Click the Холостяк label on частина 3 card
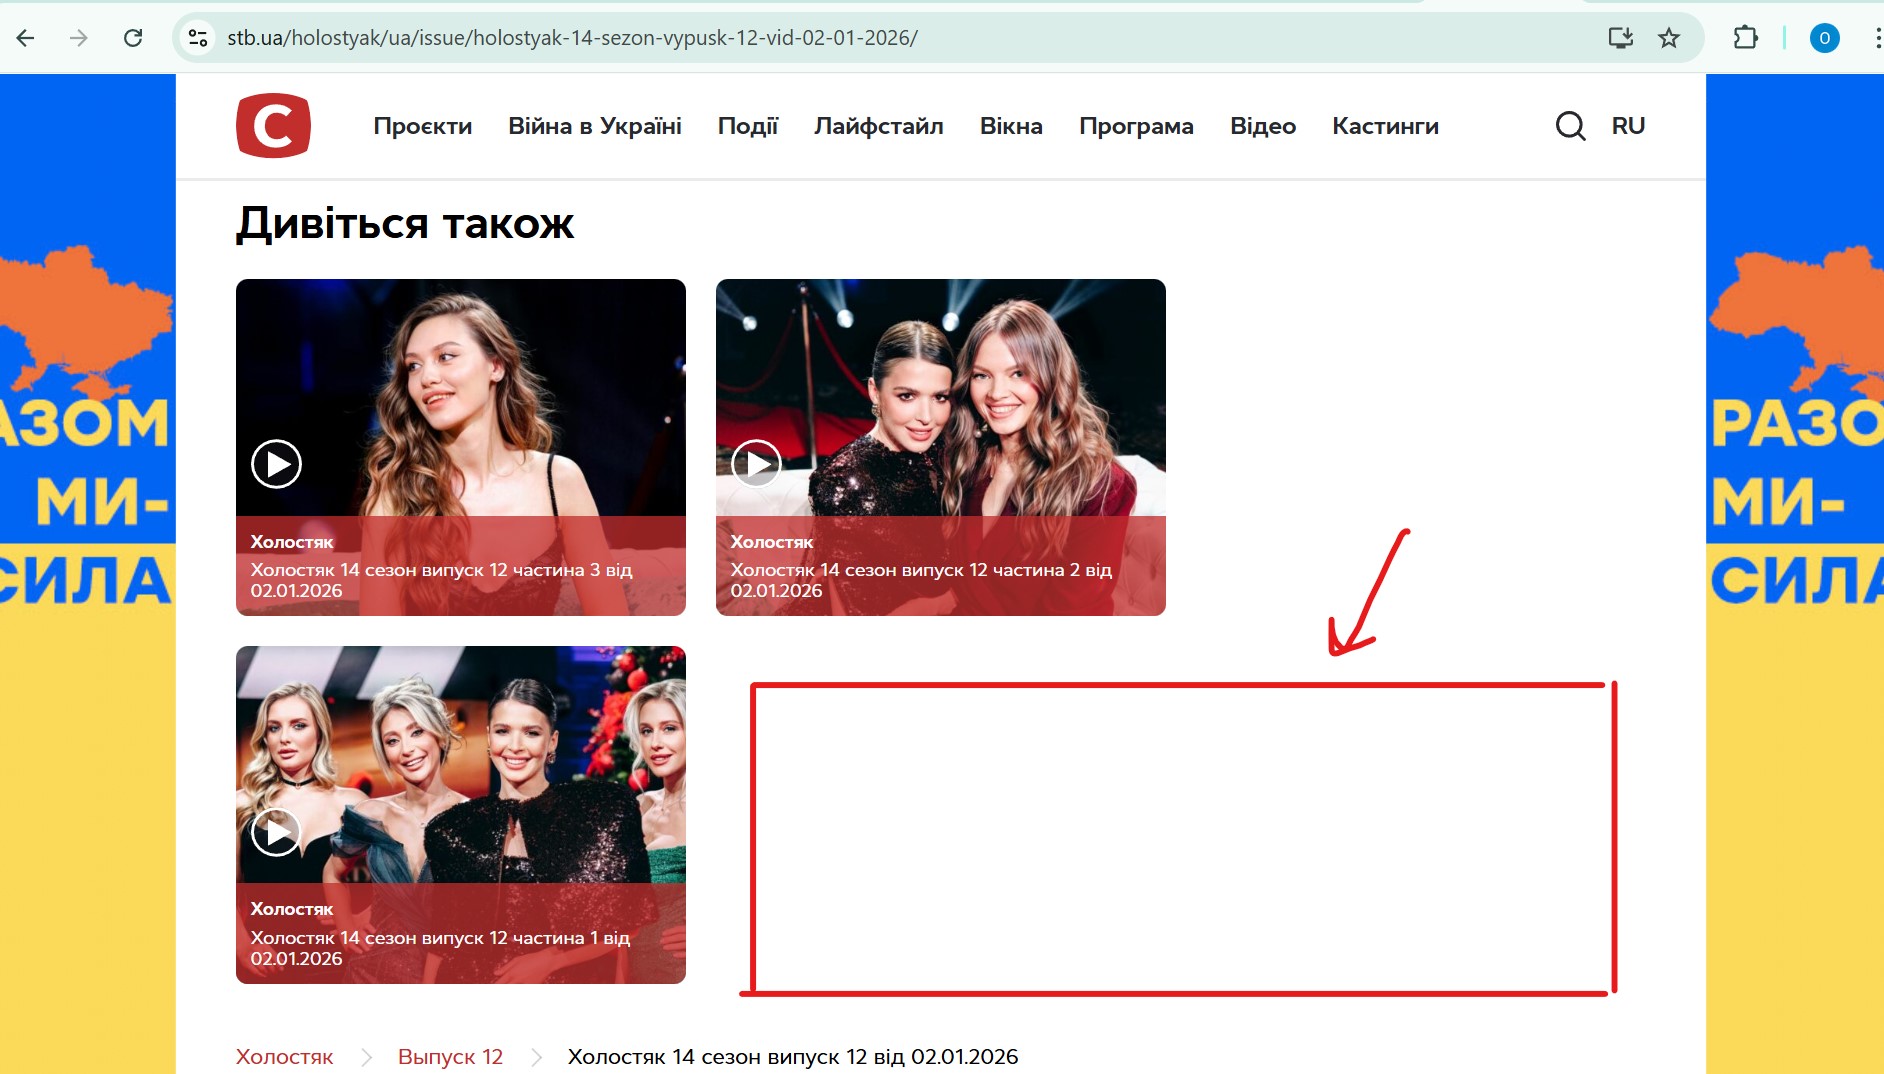 (x=292, y=542)
